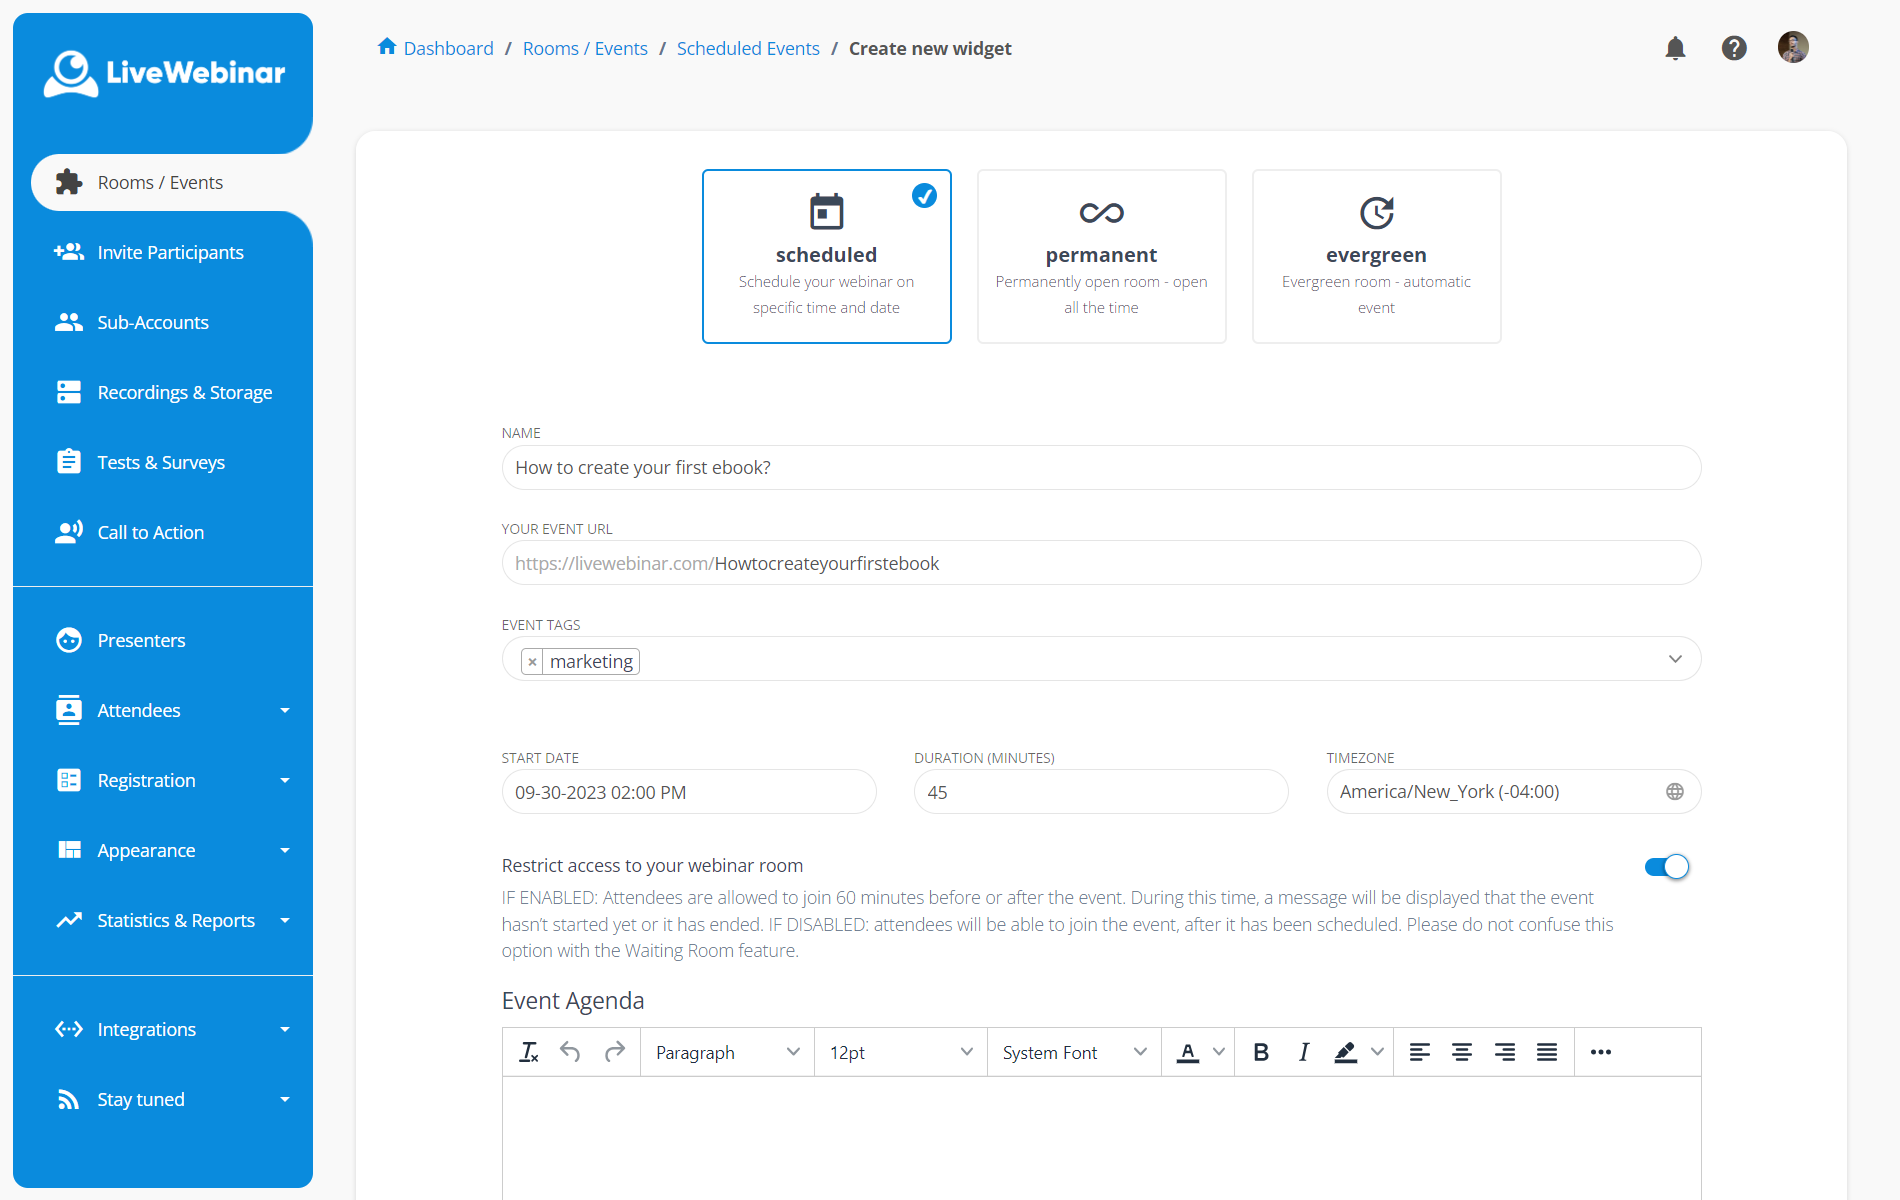The width and height of the screenshot is (1900, 1200).
Task: Open the Paragraph style dropdown
Action: [727, 1052]
